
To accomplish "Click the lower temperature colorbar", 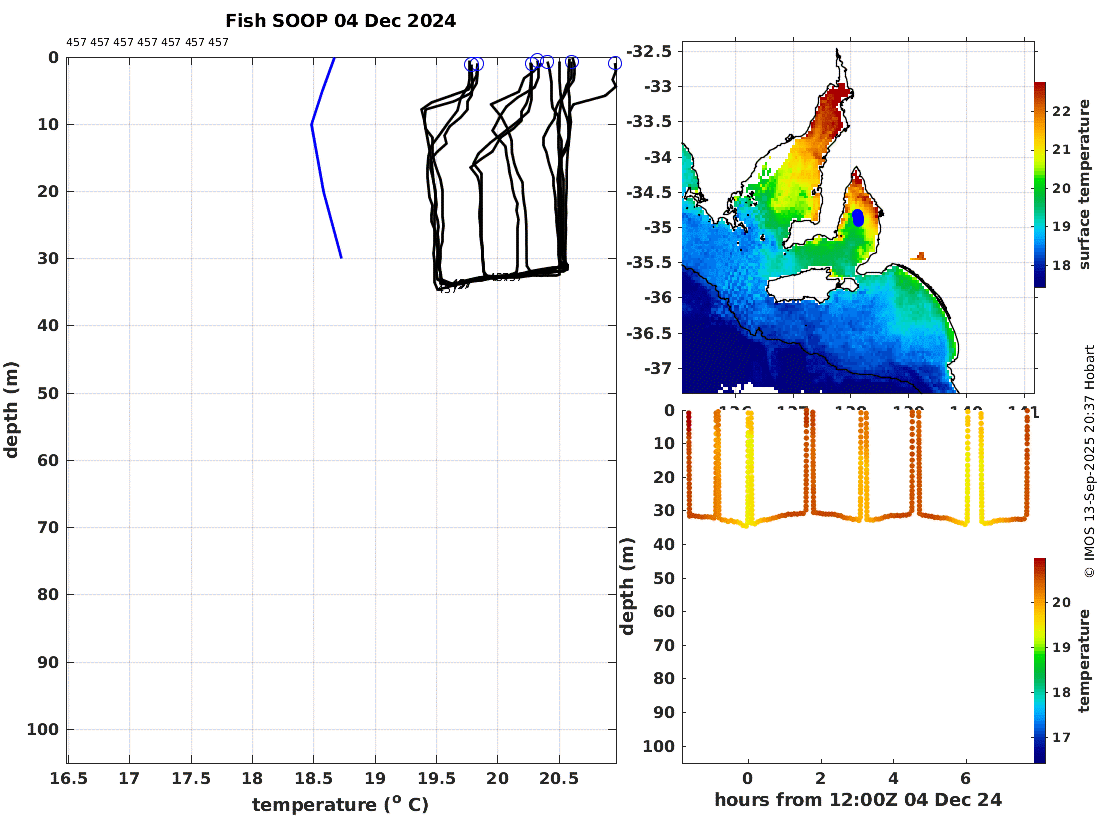I will click(x=1039, y=660).
